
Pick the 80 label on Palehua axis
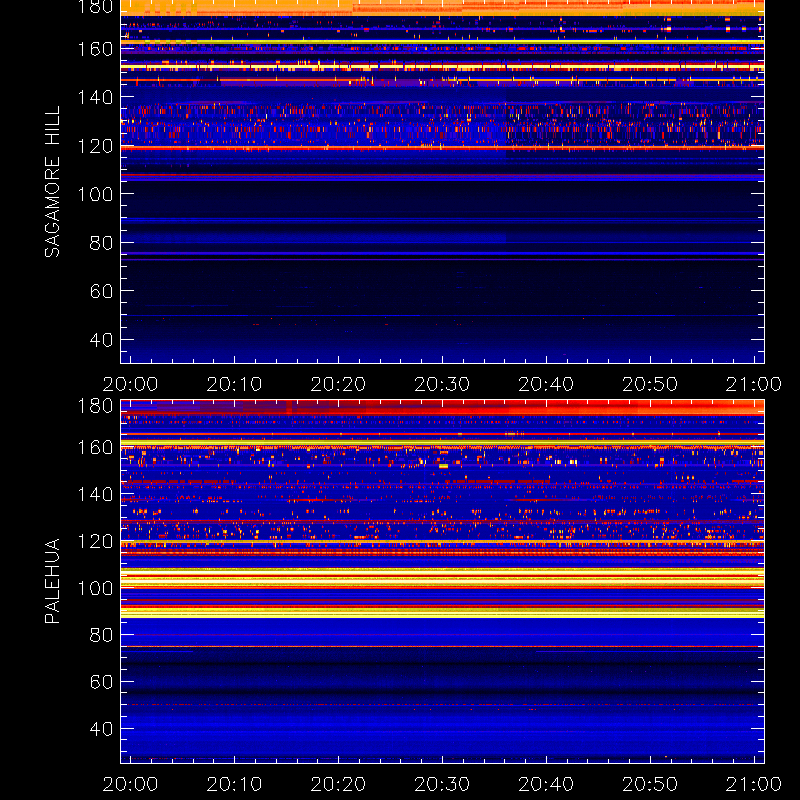point(101,635)
